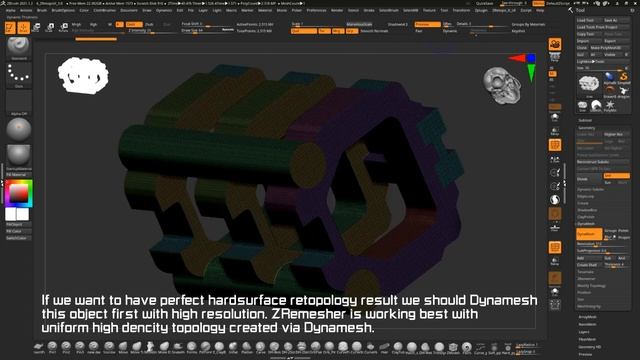Expand the Dynamic Subdiv subsection
Screen dimensions: 640x360
[x=590, y=189]
